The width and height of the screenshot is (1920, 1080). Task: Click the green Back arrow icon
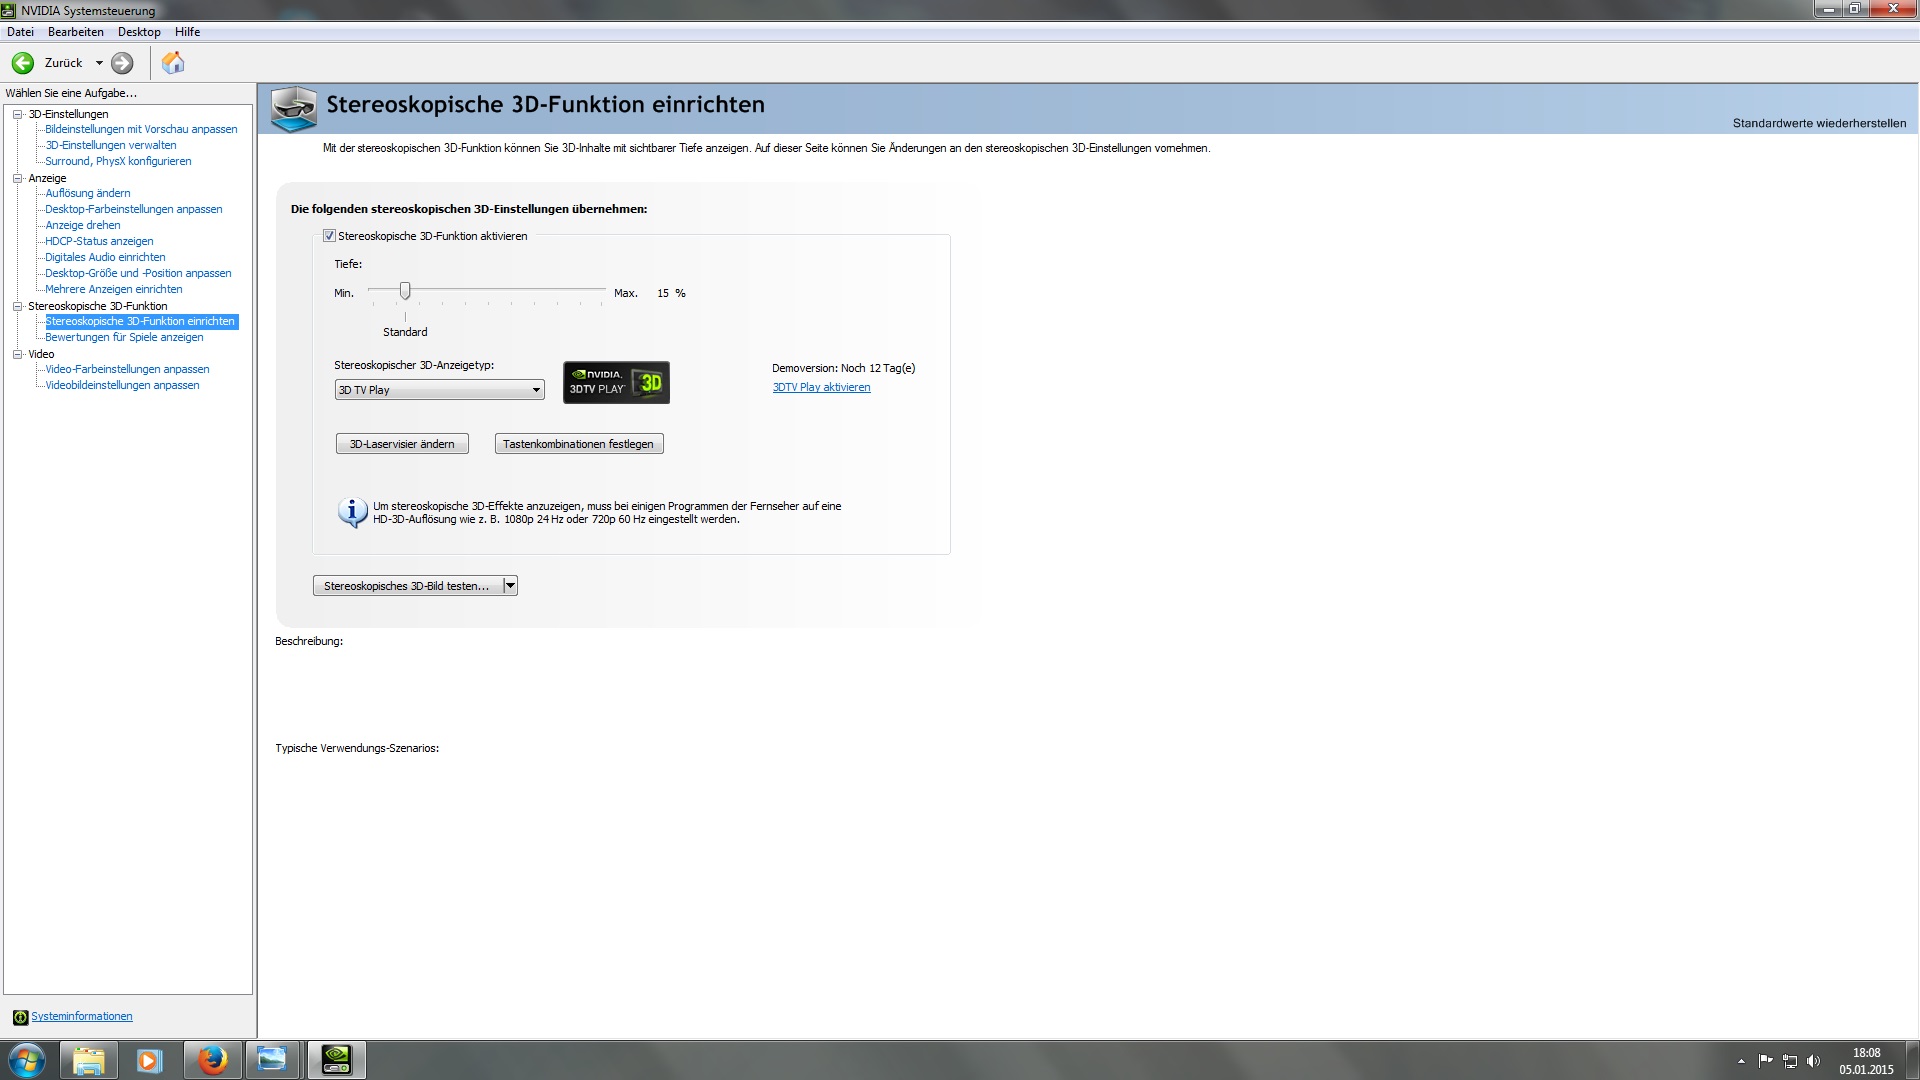coord(23,63)
